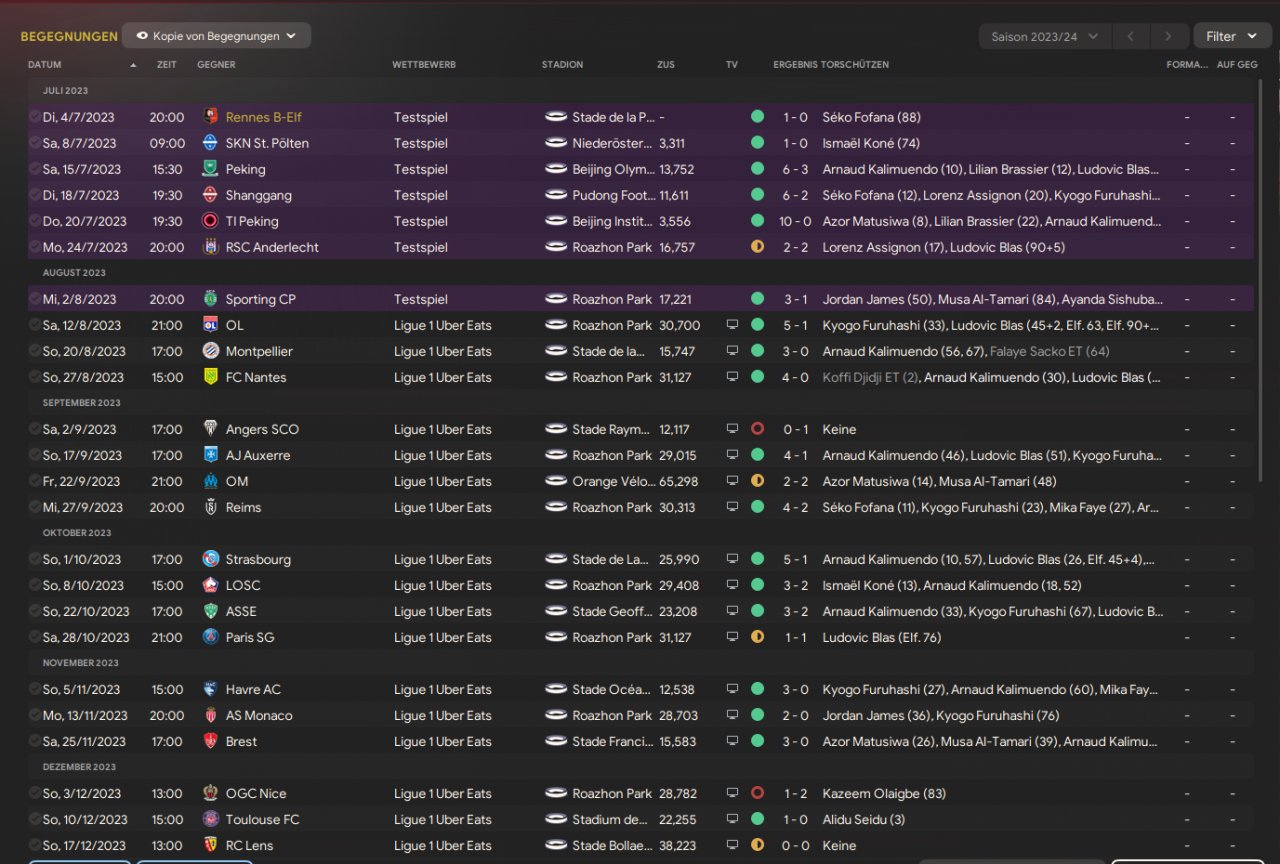Image resolution: width=1280 pixels, height=864 pixels.
Task: Go to the next season arrow
Action: click(1168, 36)
